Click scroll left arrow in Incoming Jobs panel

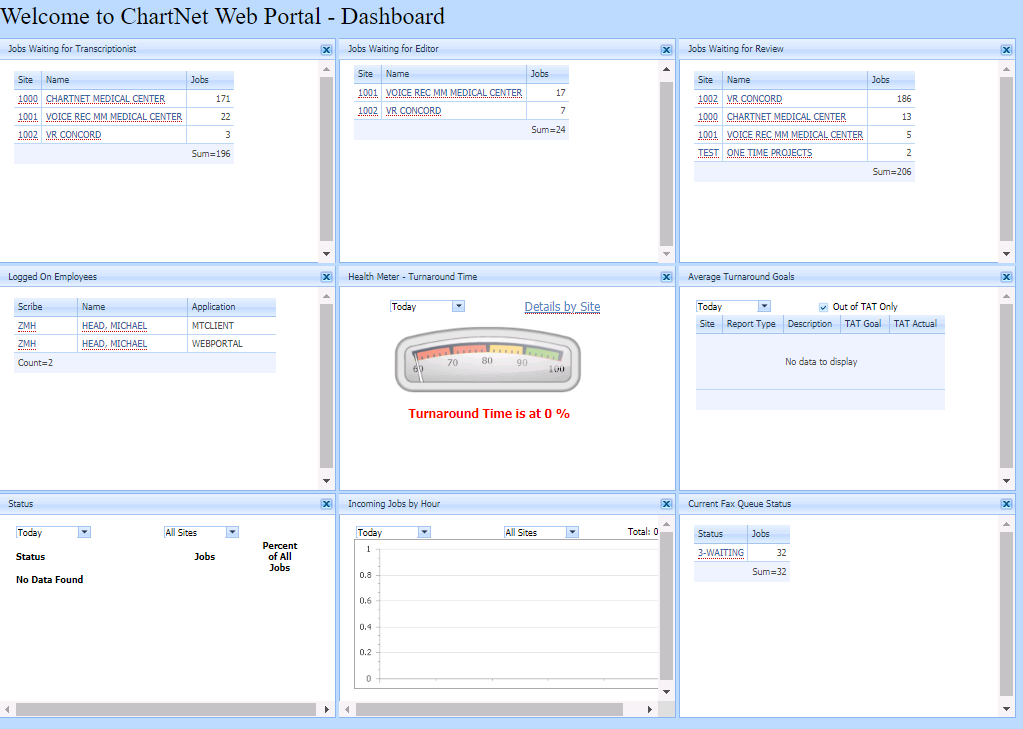(x=348, y=709)
